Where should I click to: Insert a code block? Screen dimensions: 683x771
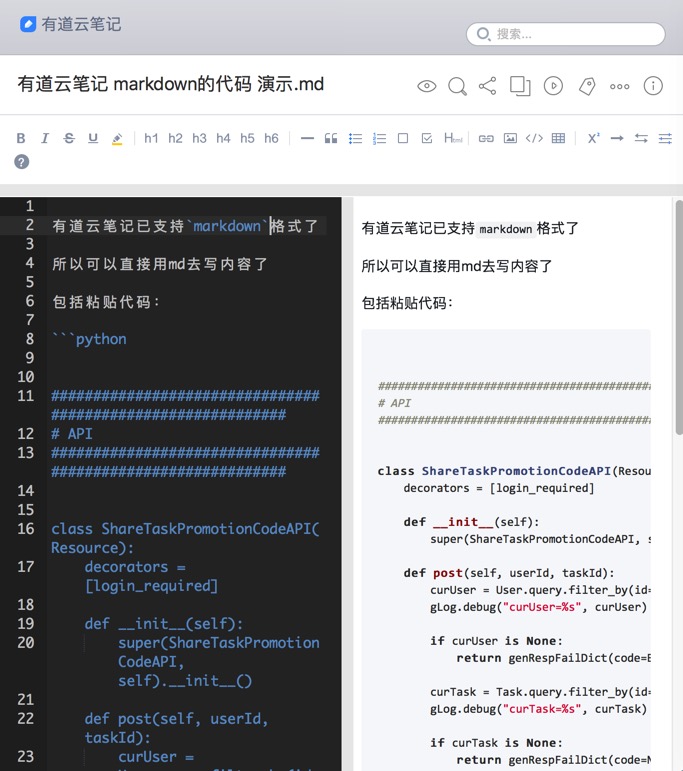[x=534, y=138]
